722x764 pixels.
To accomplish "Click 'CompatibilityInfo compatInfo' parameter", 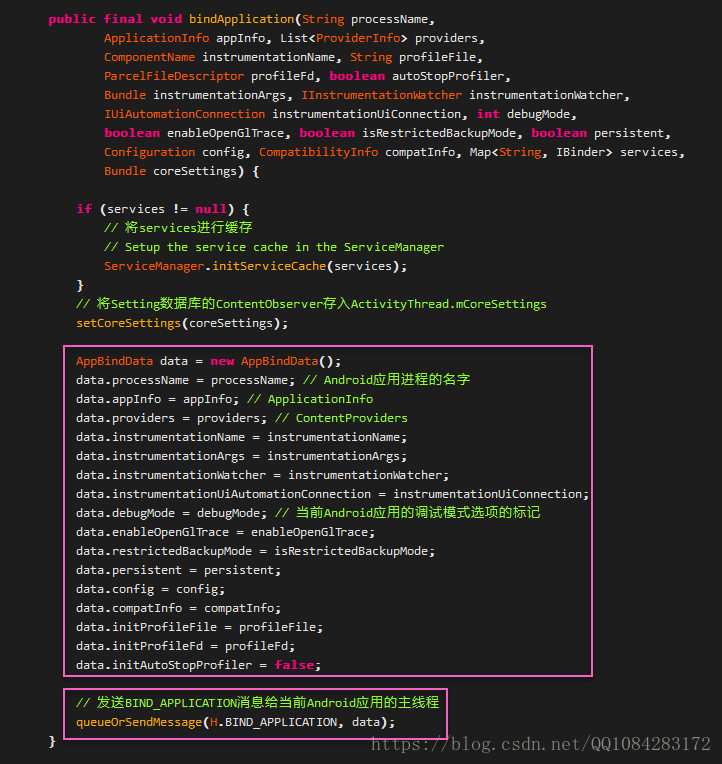I will (x=357, y=152).
